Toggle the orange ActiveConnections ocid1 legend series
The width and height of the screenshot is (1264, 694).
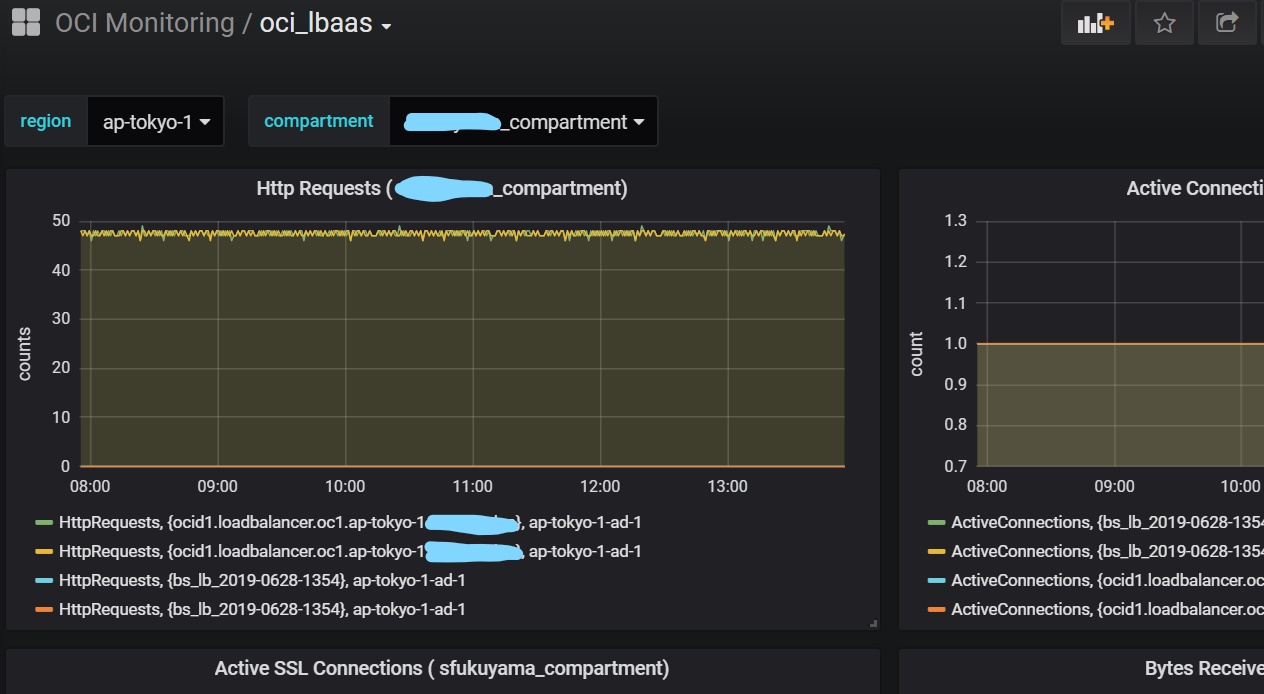point(1107,609)
